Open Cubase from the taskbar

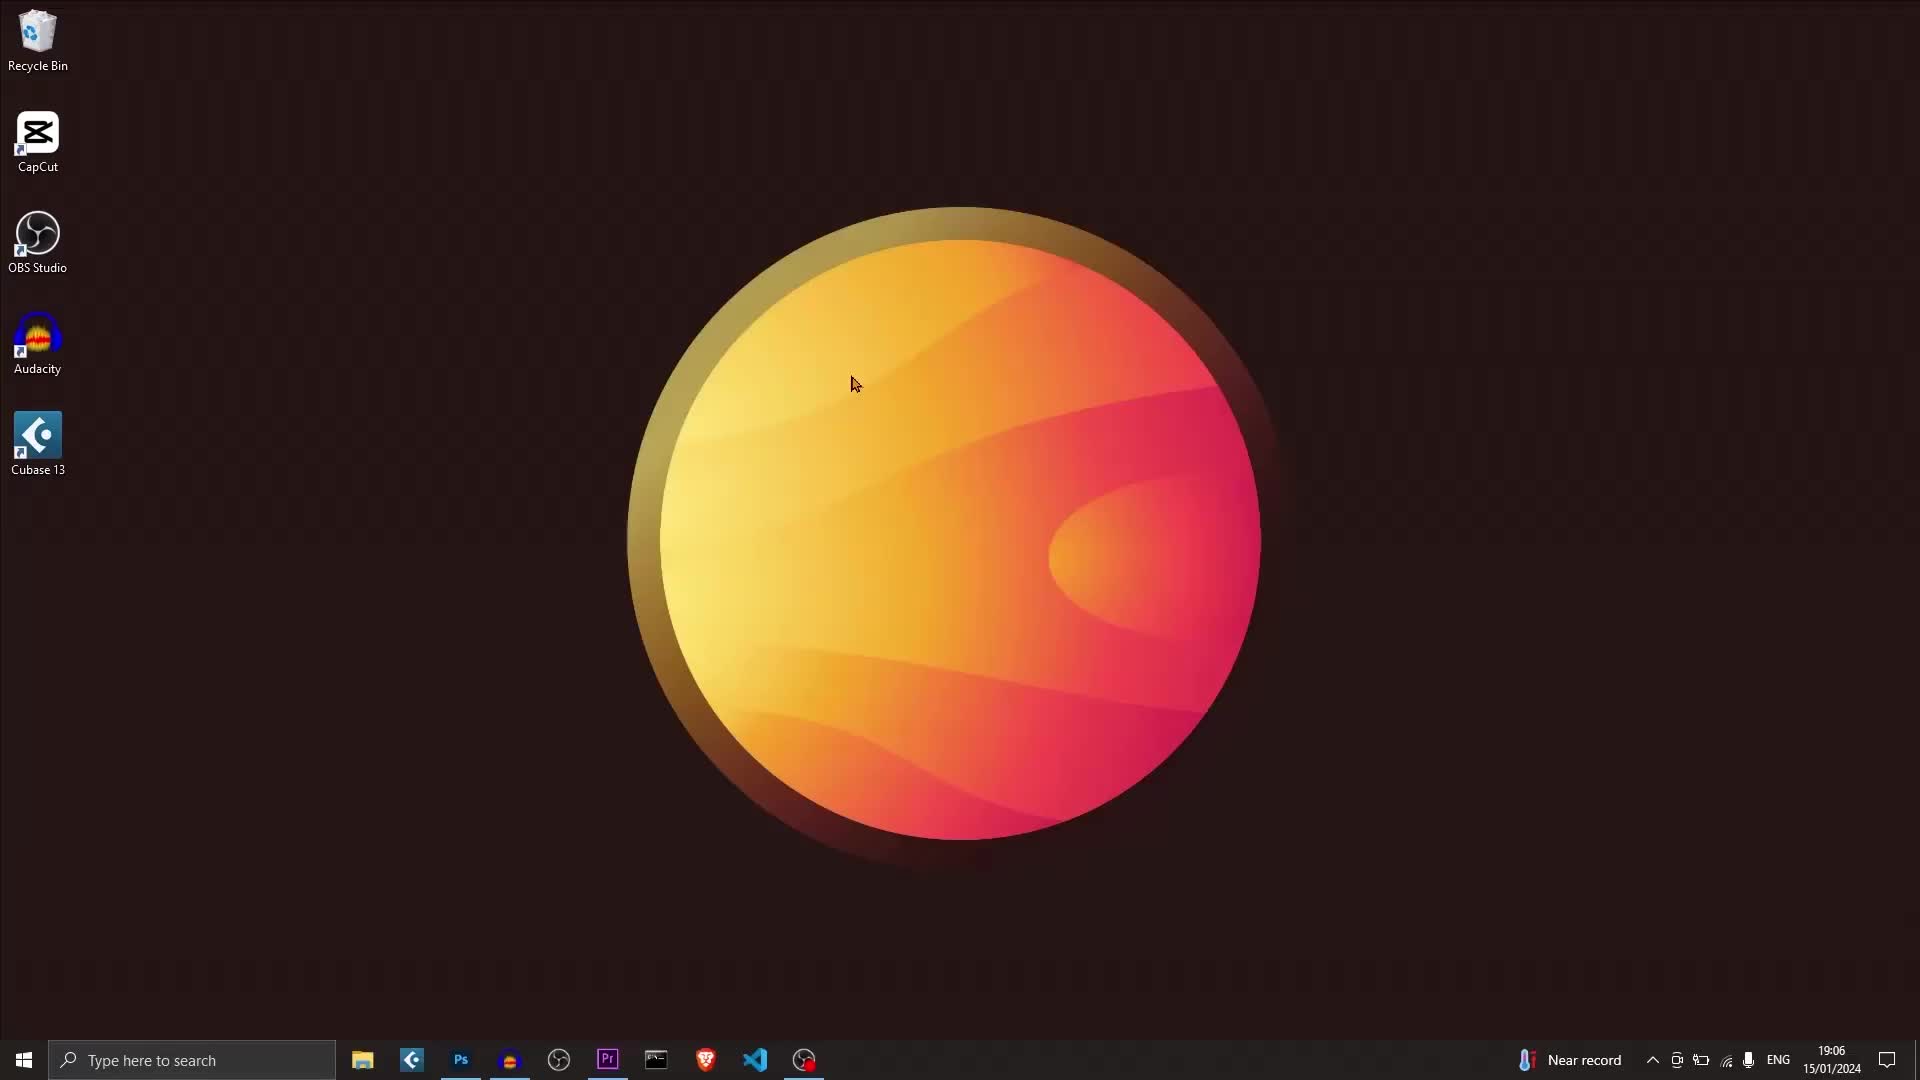[x=412, y=1060]
